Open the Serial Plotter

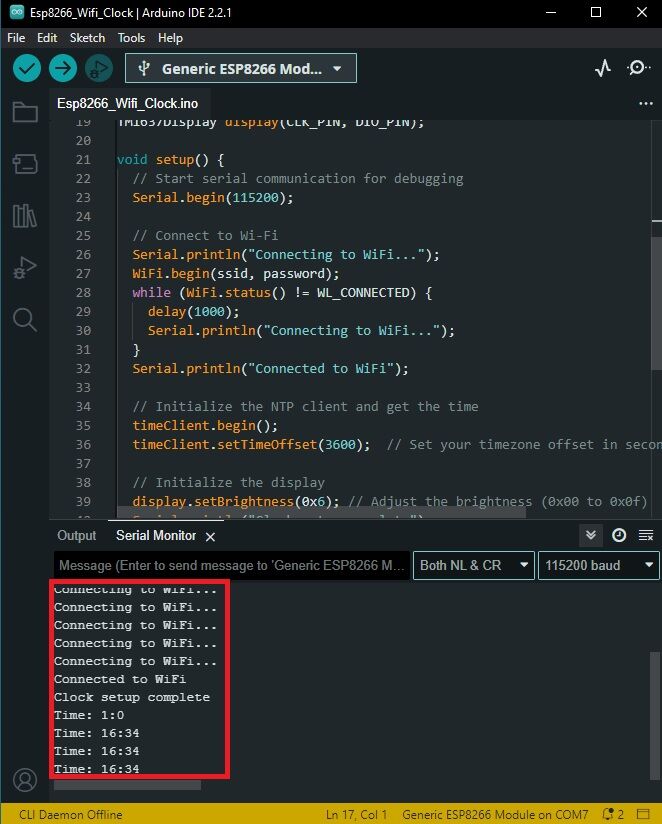tap(602, 68)
